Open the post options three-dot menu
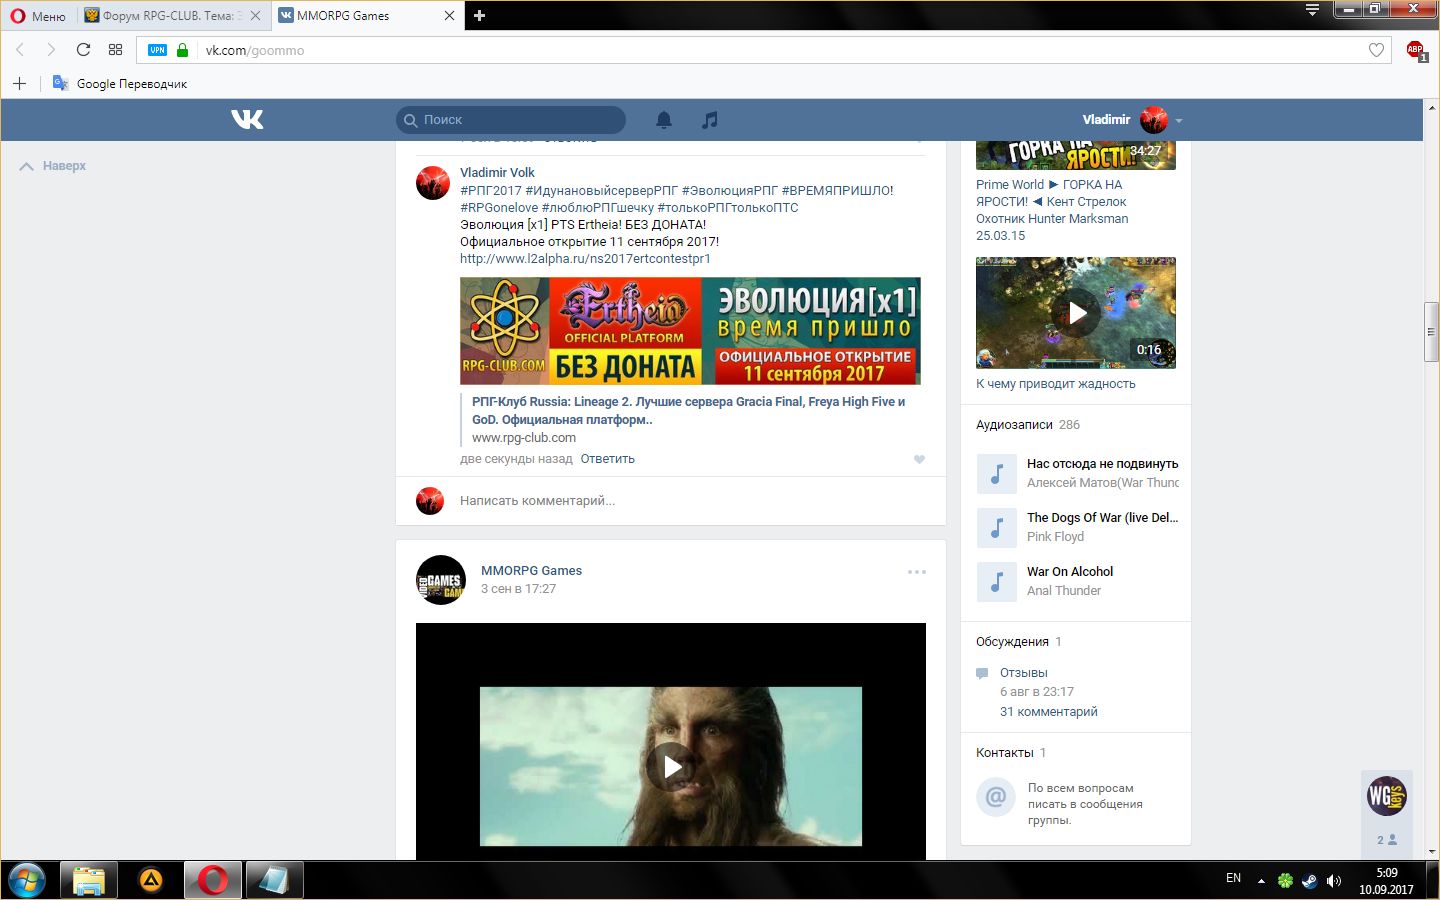This screenshot has height=900, width=1440. 916,572
